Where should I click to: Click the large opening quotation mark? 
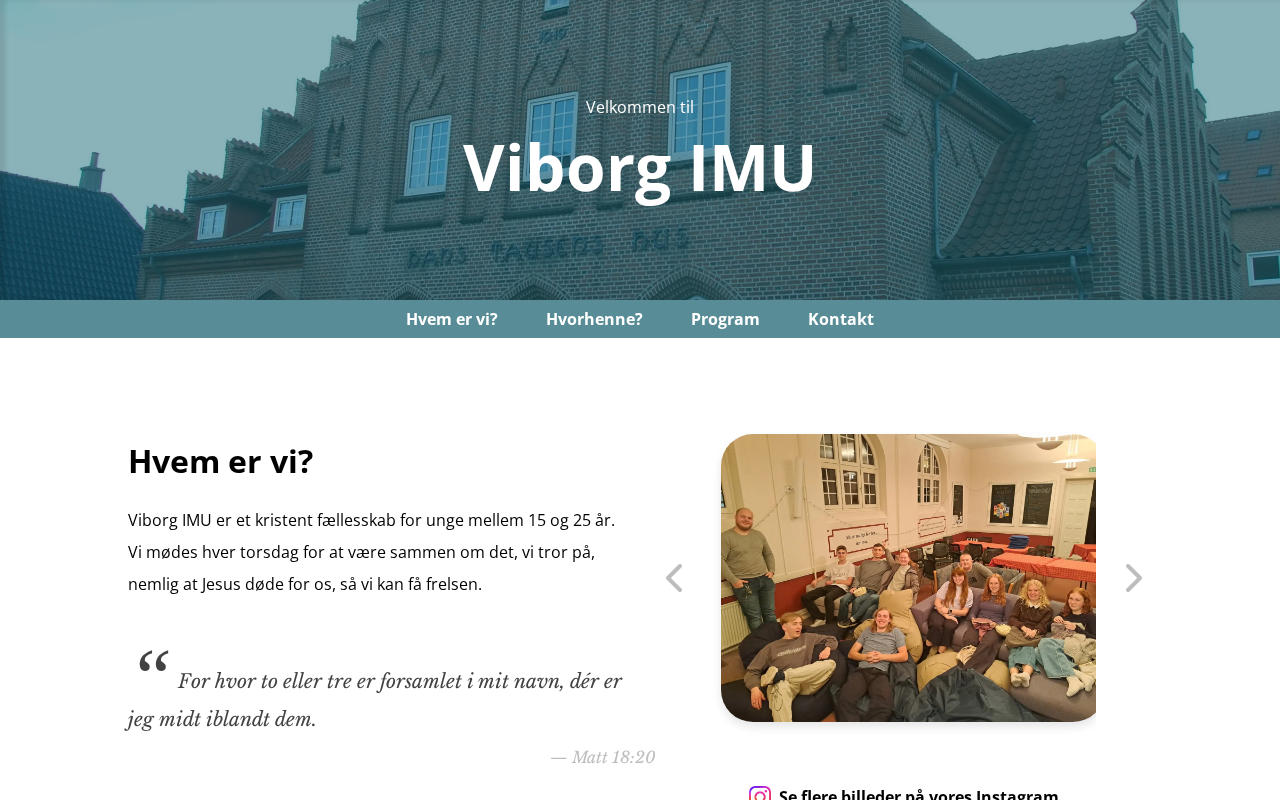click(x=153, y=662)
